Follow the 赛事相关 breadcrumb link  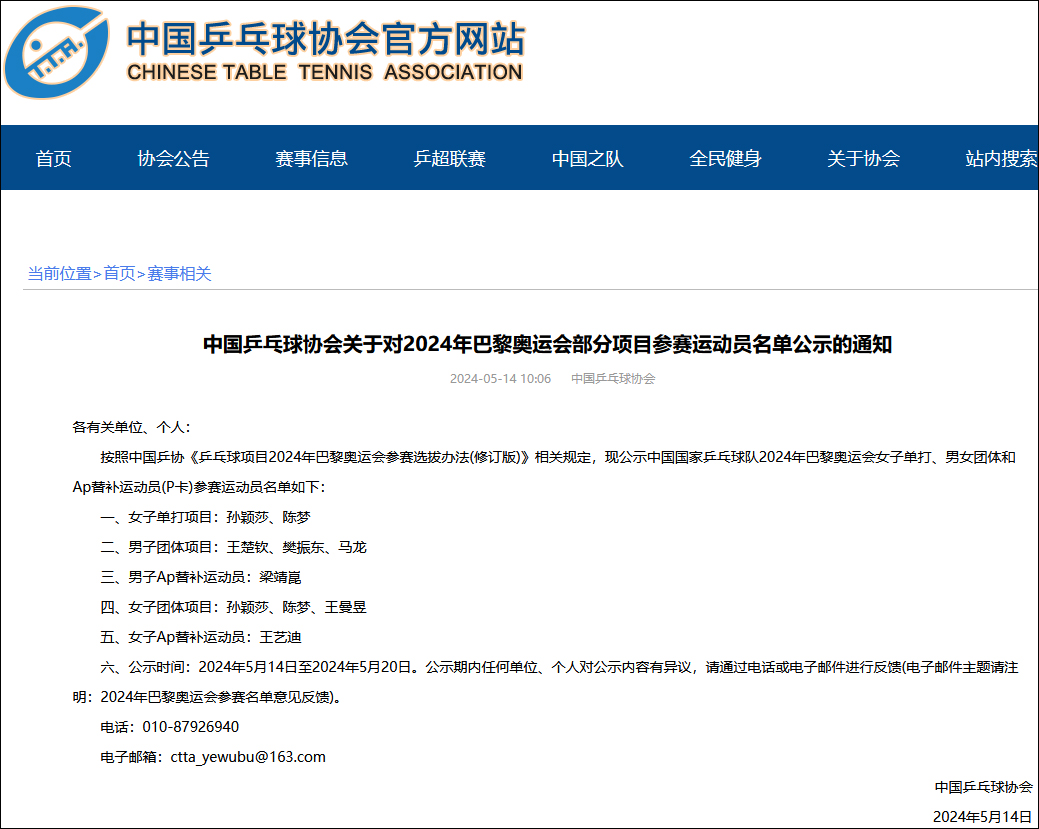(179, 274)
